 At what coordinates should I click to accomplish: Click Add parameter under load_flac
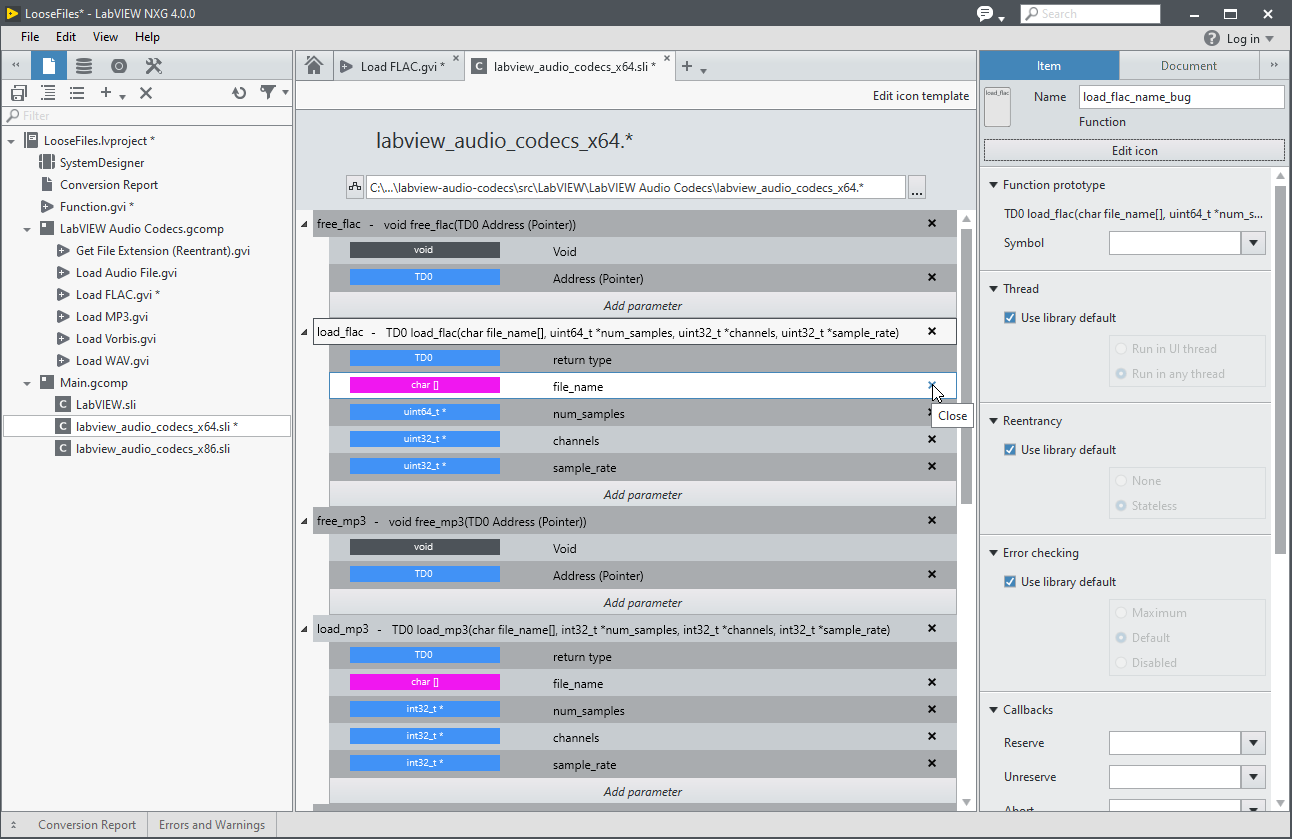point(643,495)
